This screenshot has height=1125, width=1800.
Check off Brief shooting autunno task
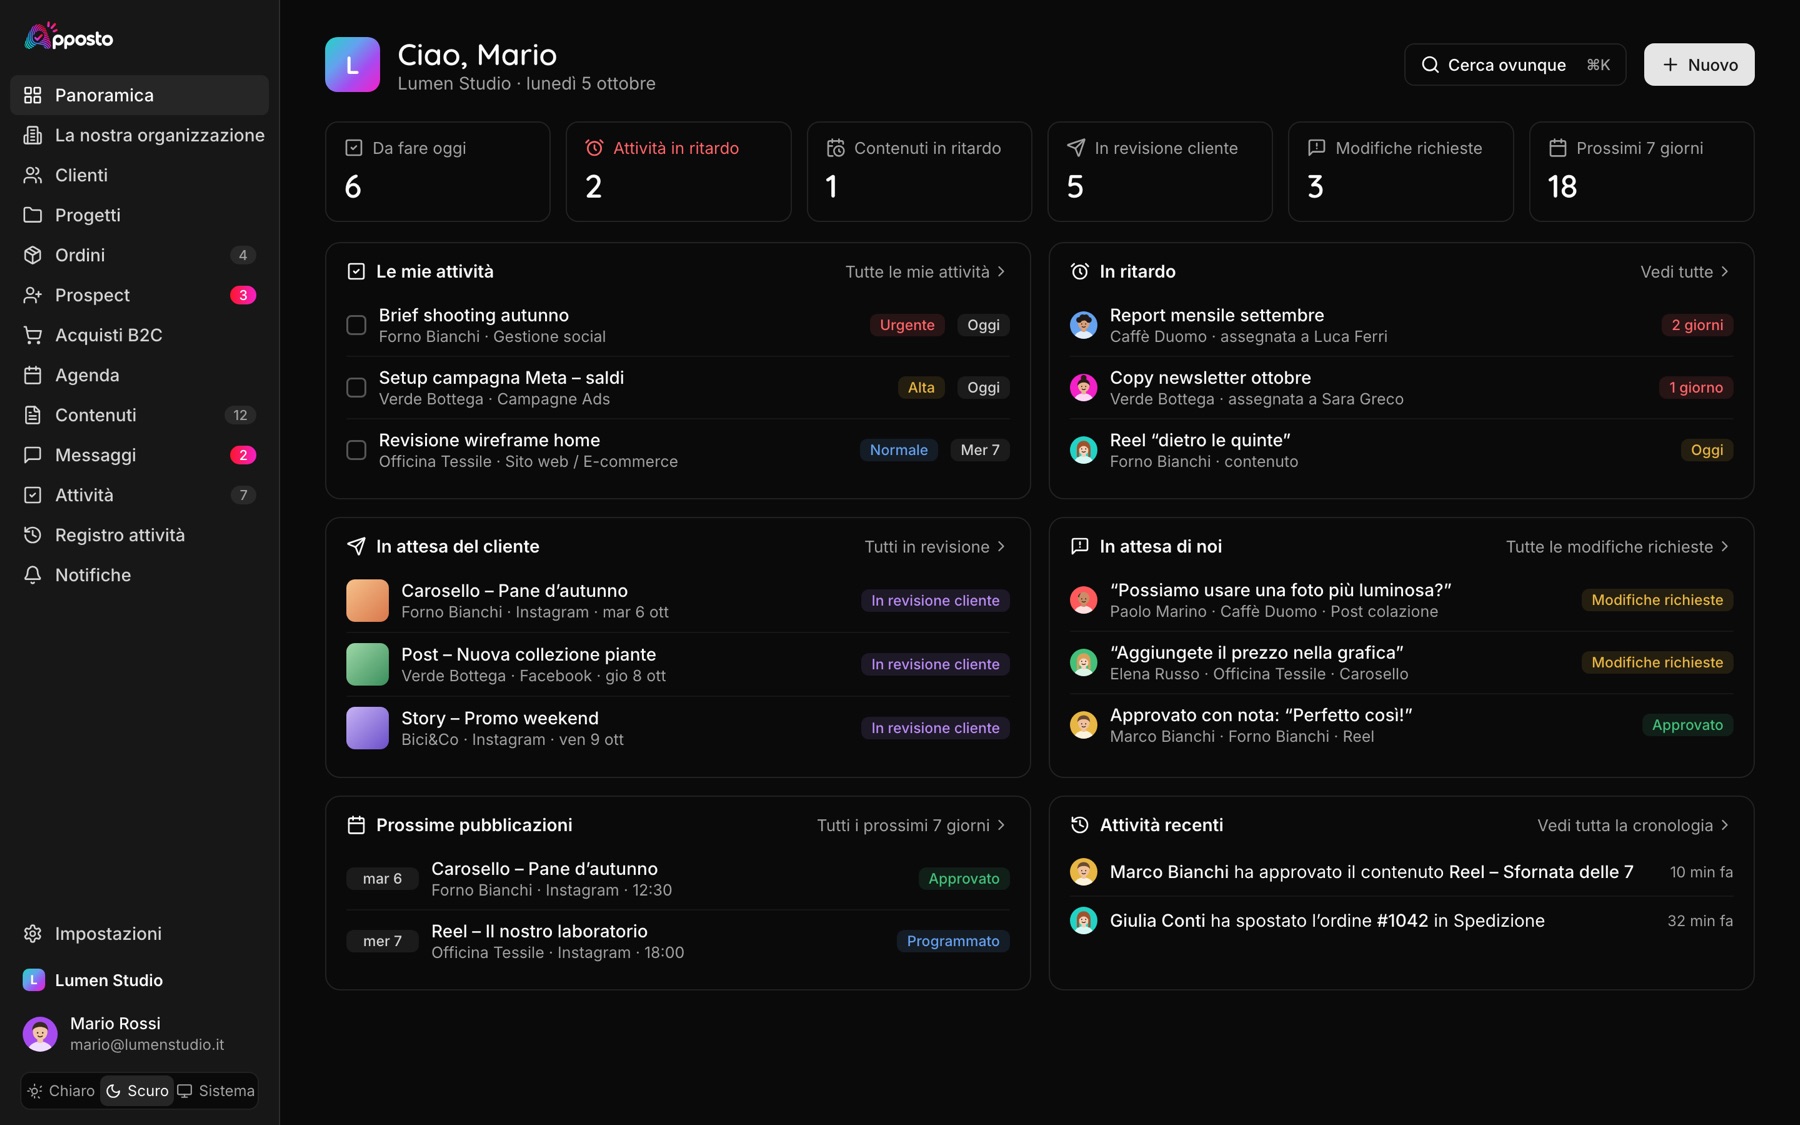[356, 325]
